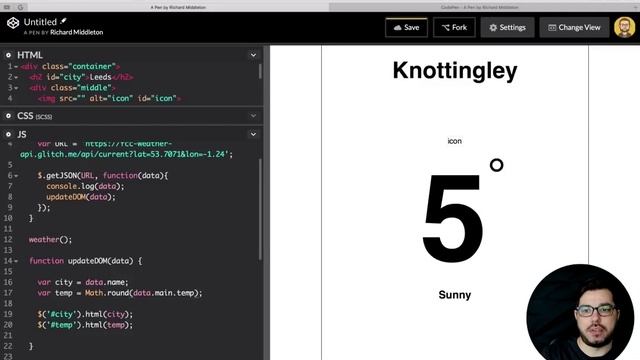This screenshot has height=360, width=640.
Task: Collapse code fold on HTML line 3
Action: [16, 88]
